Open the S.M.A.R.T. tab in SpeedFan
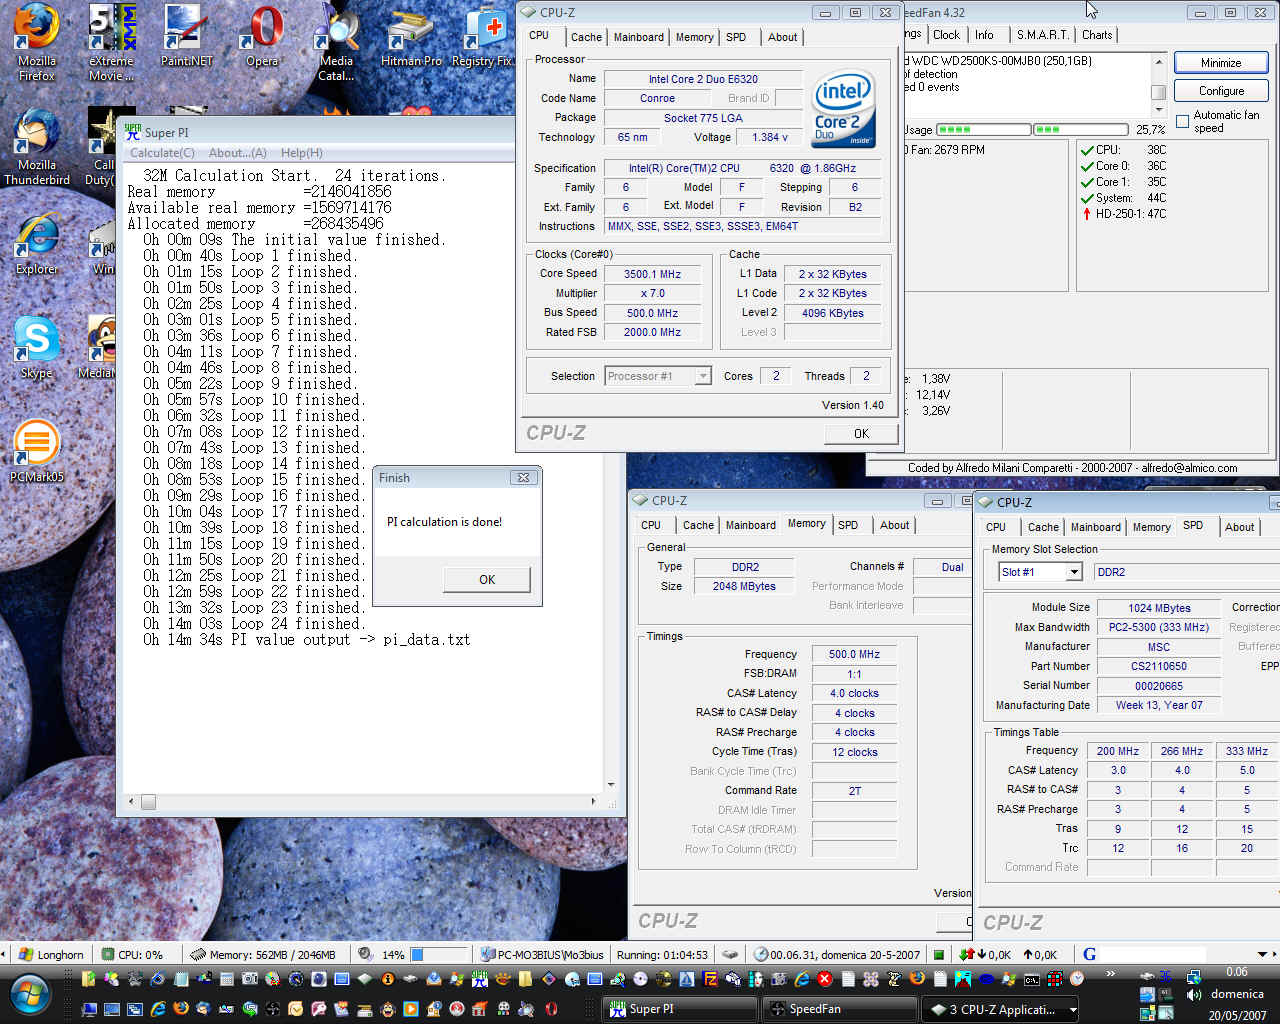Image resolution: width=1280 pixels, height=1024 pixels. [x=1043, y=35]
